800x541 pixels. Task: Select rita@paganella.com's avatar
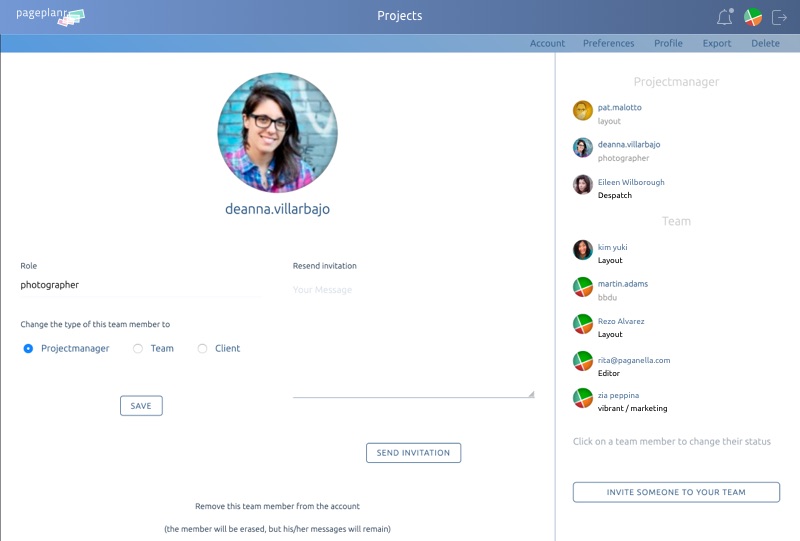tap(583, 361)
